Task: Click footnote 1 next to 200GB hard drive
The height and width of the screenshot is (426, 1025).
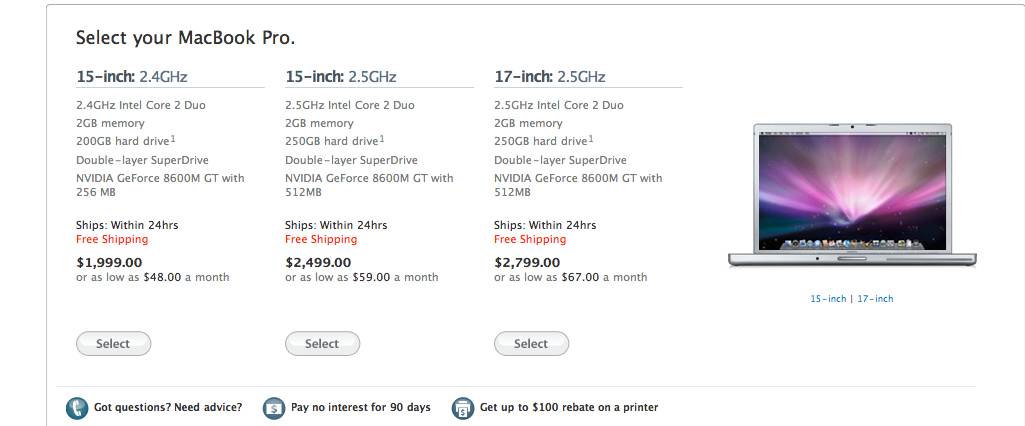Action: (x=173, y=138)
